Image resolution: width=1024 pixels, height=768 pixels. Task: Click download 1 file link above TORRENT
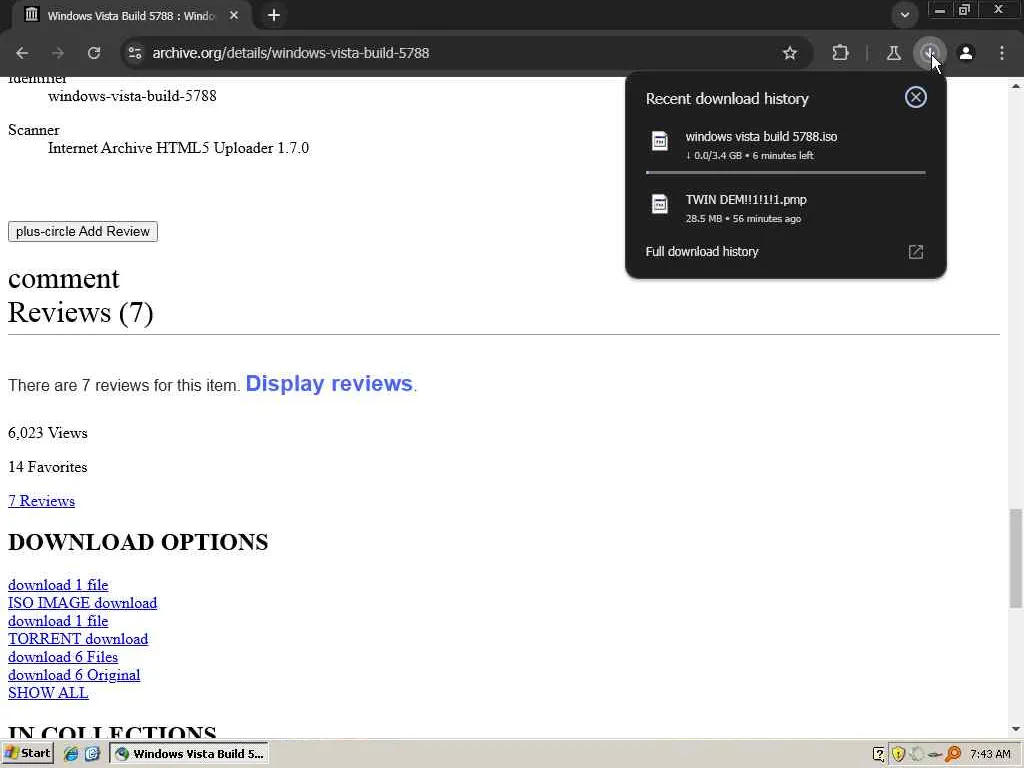pyautogui.click(x=58, y=621)
